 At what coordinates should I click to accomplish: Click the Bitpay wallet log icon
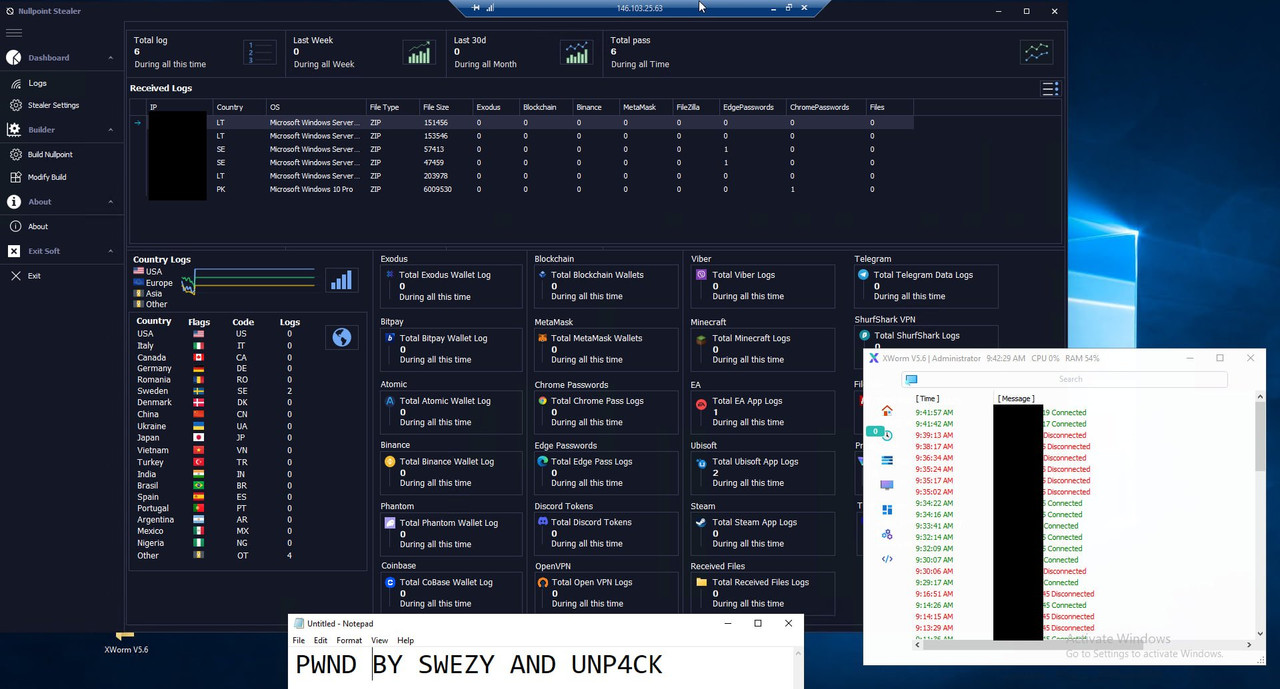tap(390, 338)
